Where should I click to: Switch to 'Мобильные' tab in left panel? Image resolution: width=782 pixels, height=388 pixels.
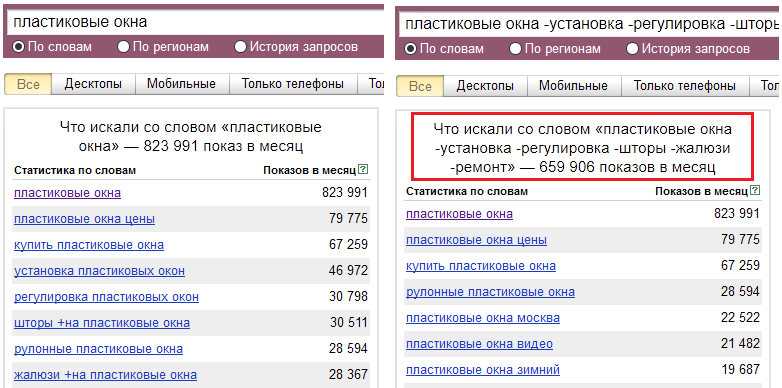182,84
